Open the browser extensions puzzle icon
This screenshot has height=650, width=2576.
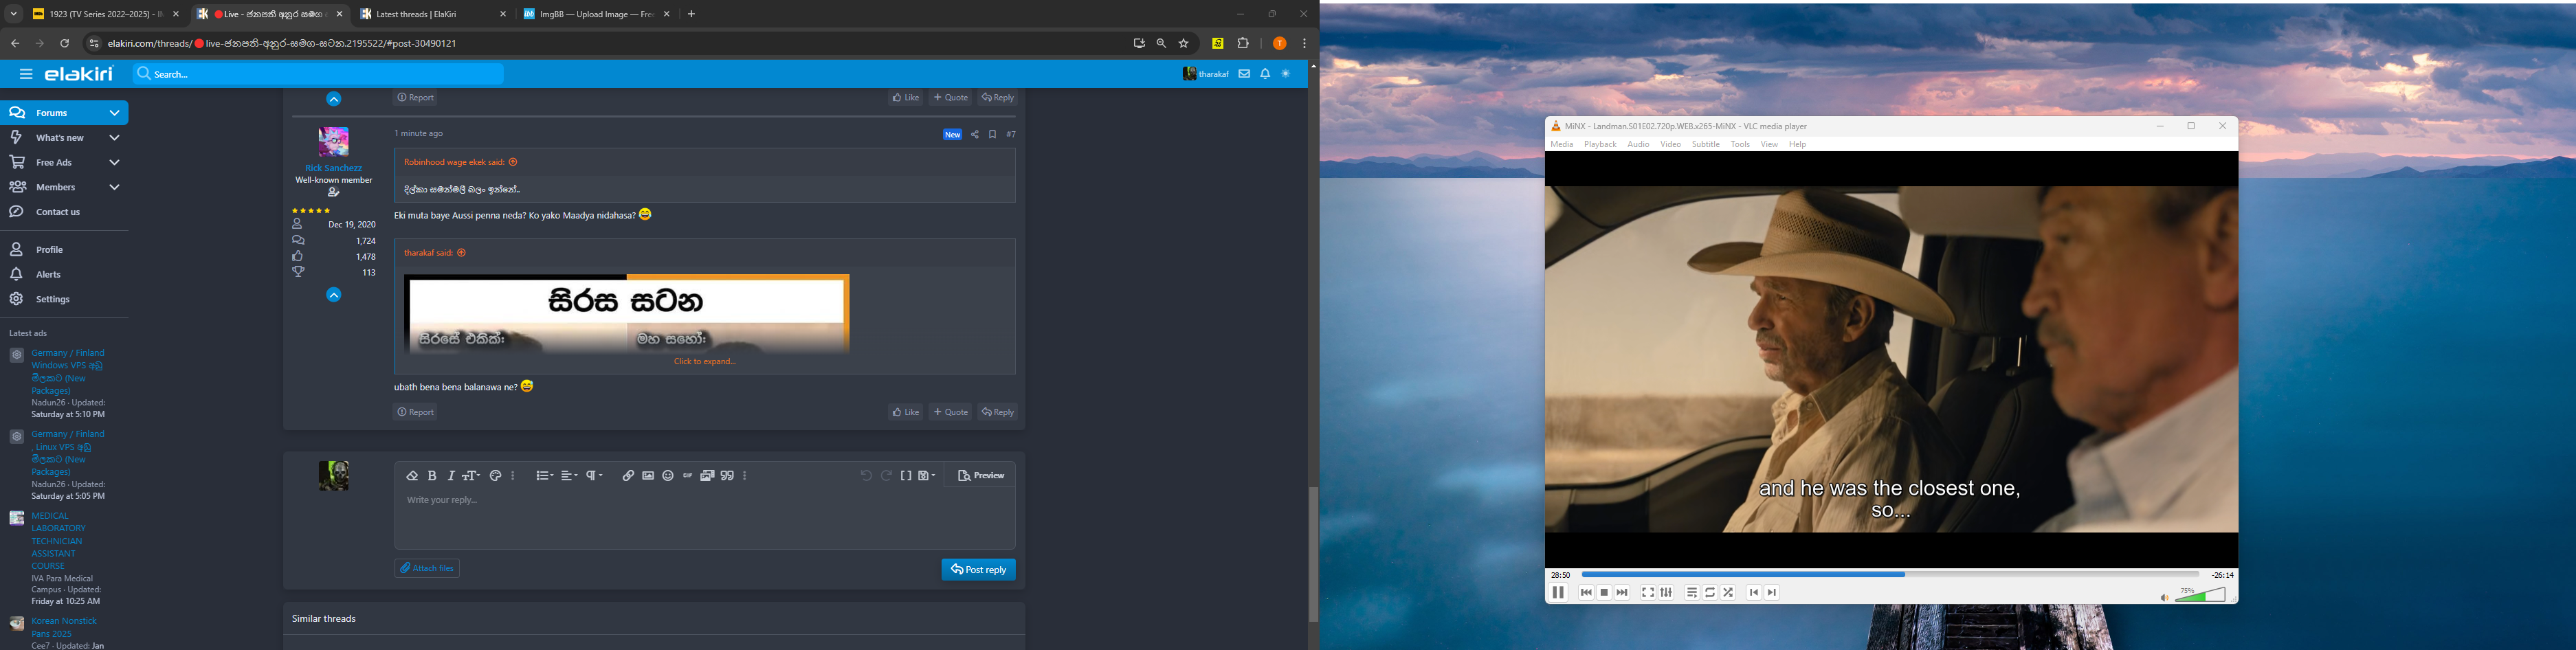tap(1243, 44)
